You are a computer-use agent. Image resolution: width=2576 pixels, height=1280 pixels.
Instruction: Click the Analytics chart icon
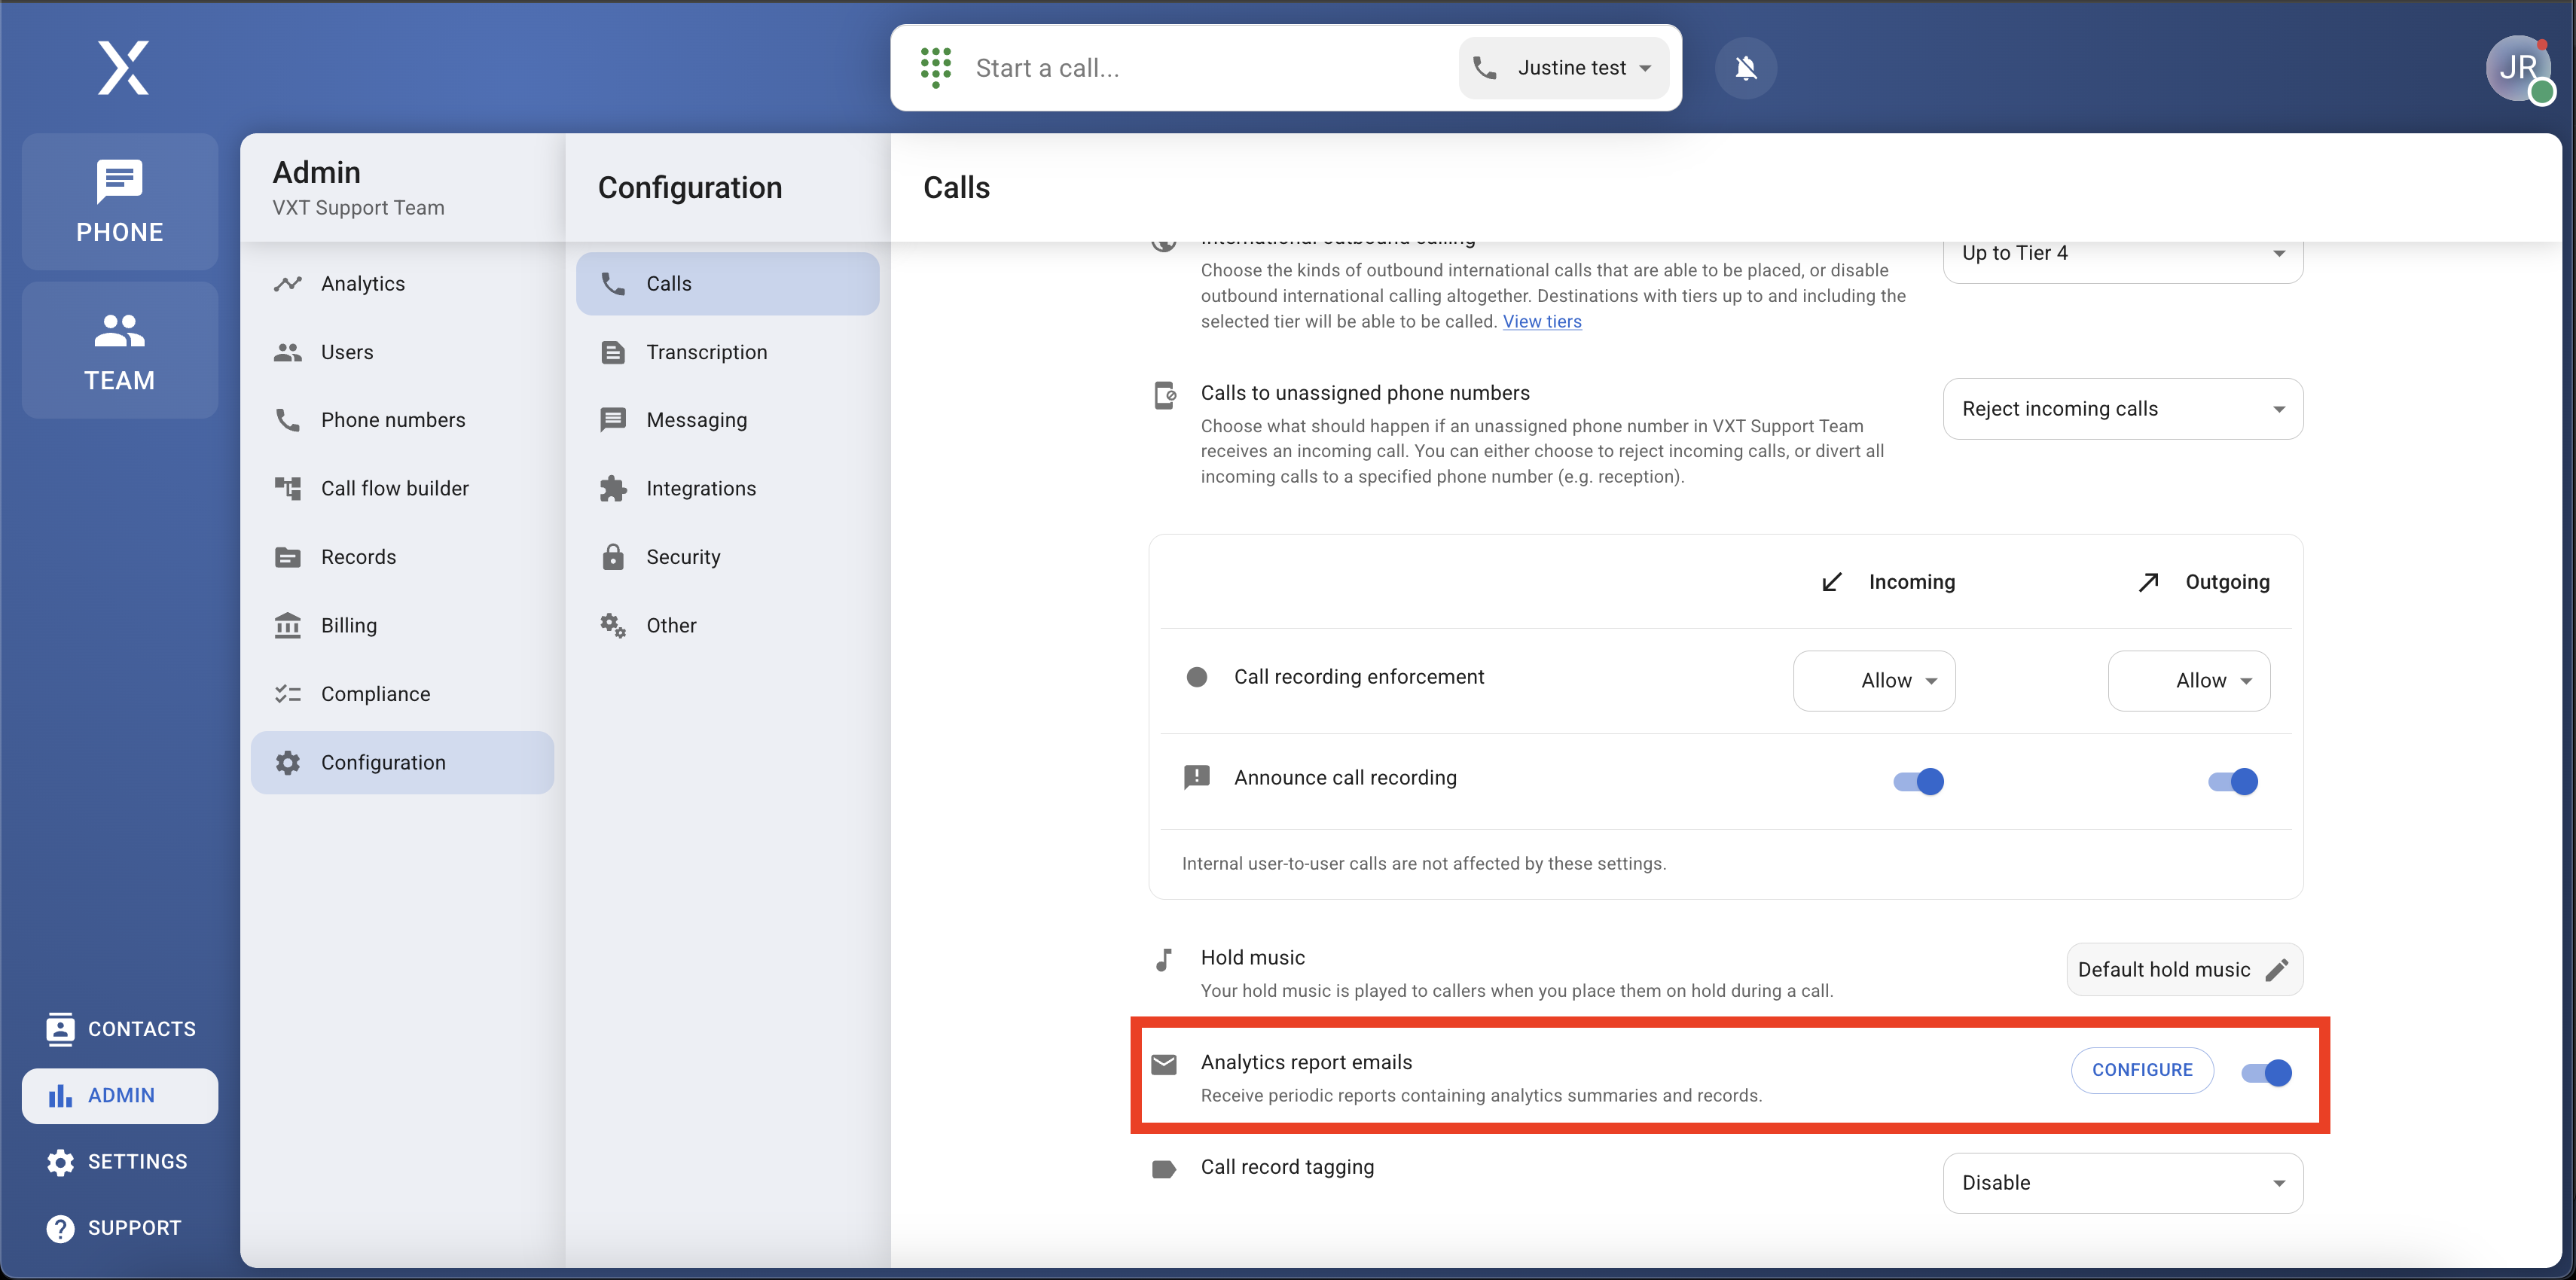pos(288,283)
